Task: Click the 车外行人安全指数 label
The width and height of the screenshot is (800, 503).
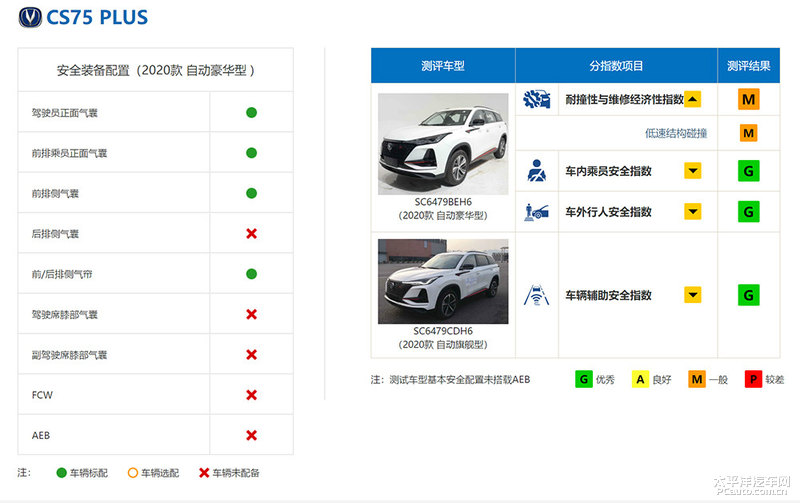Action: (x=608, y=212)
